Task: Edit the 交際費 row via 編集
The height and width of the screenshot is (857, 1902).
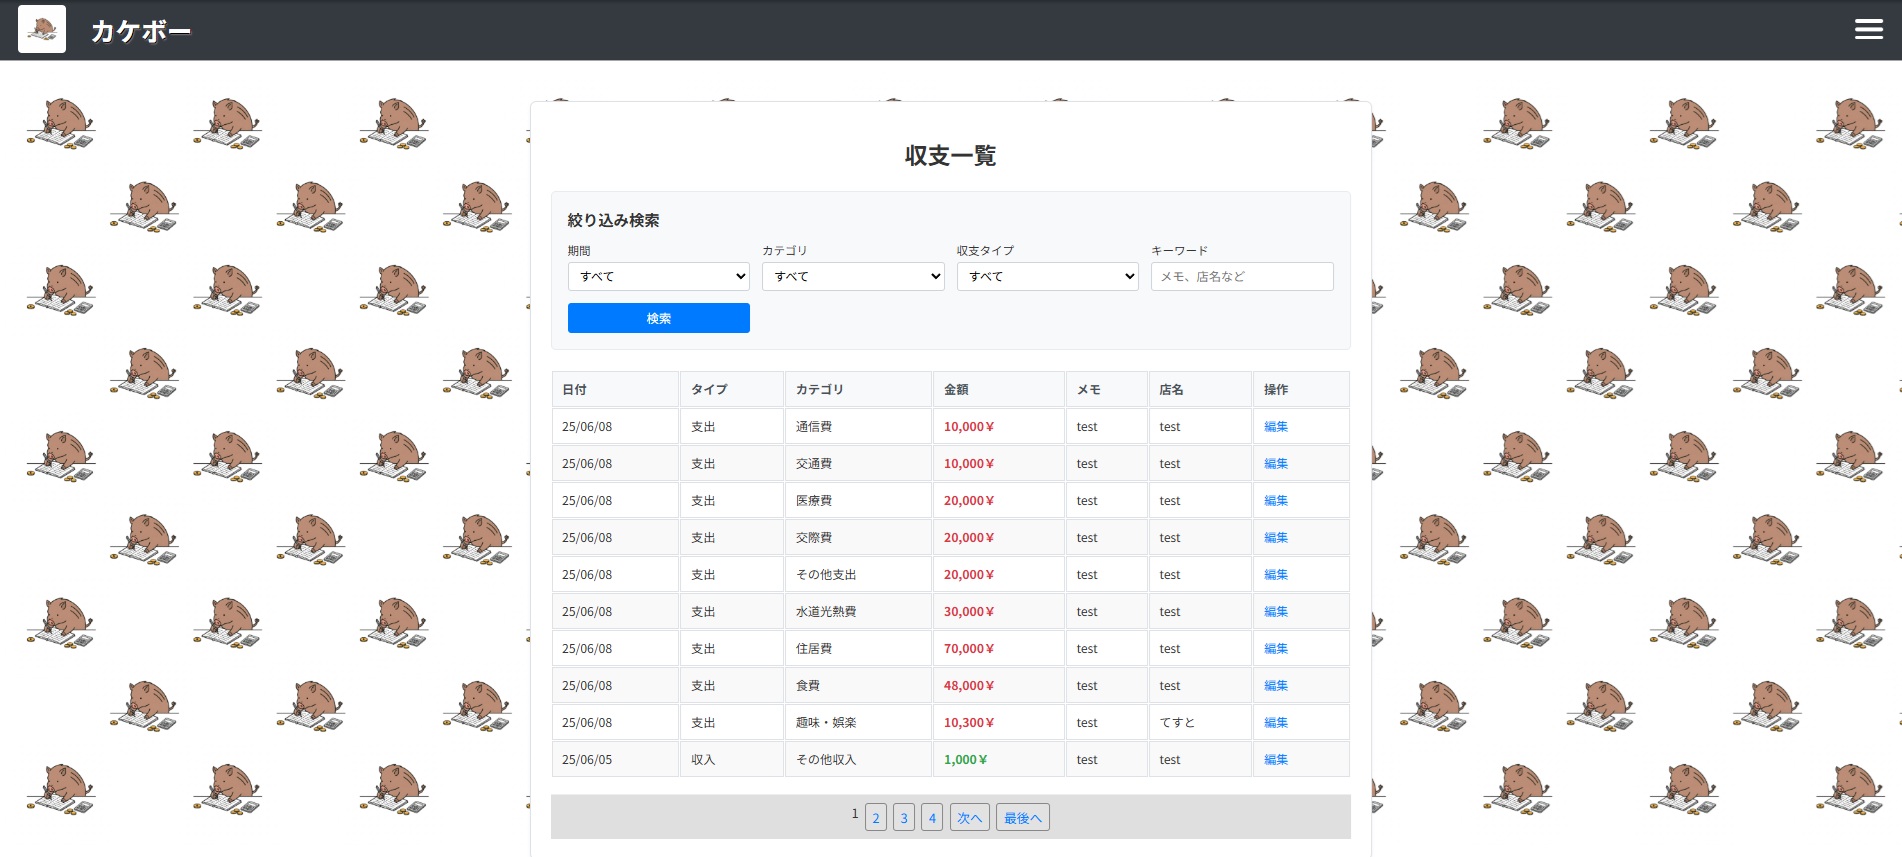Action: click(x=1276, y=538)
